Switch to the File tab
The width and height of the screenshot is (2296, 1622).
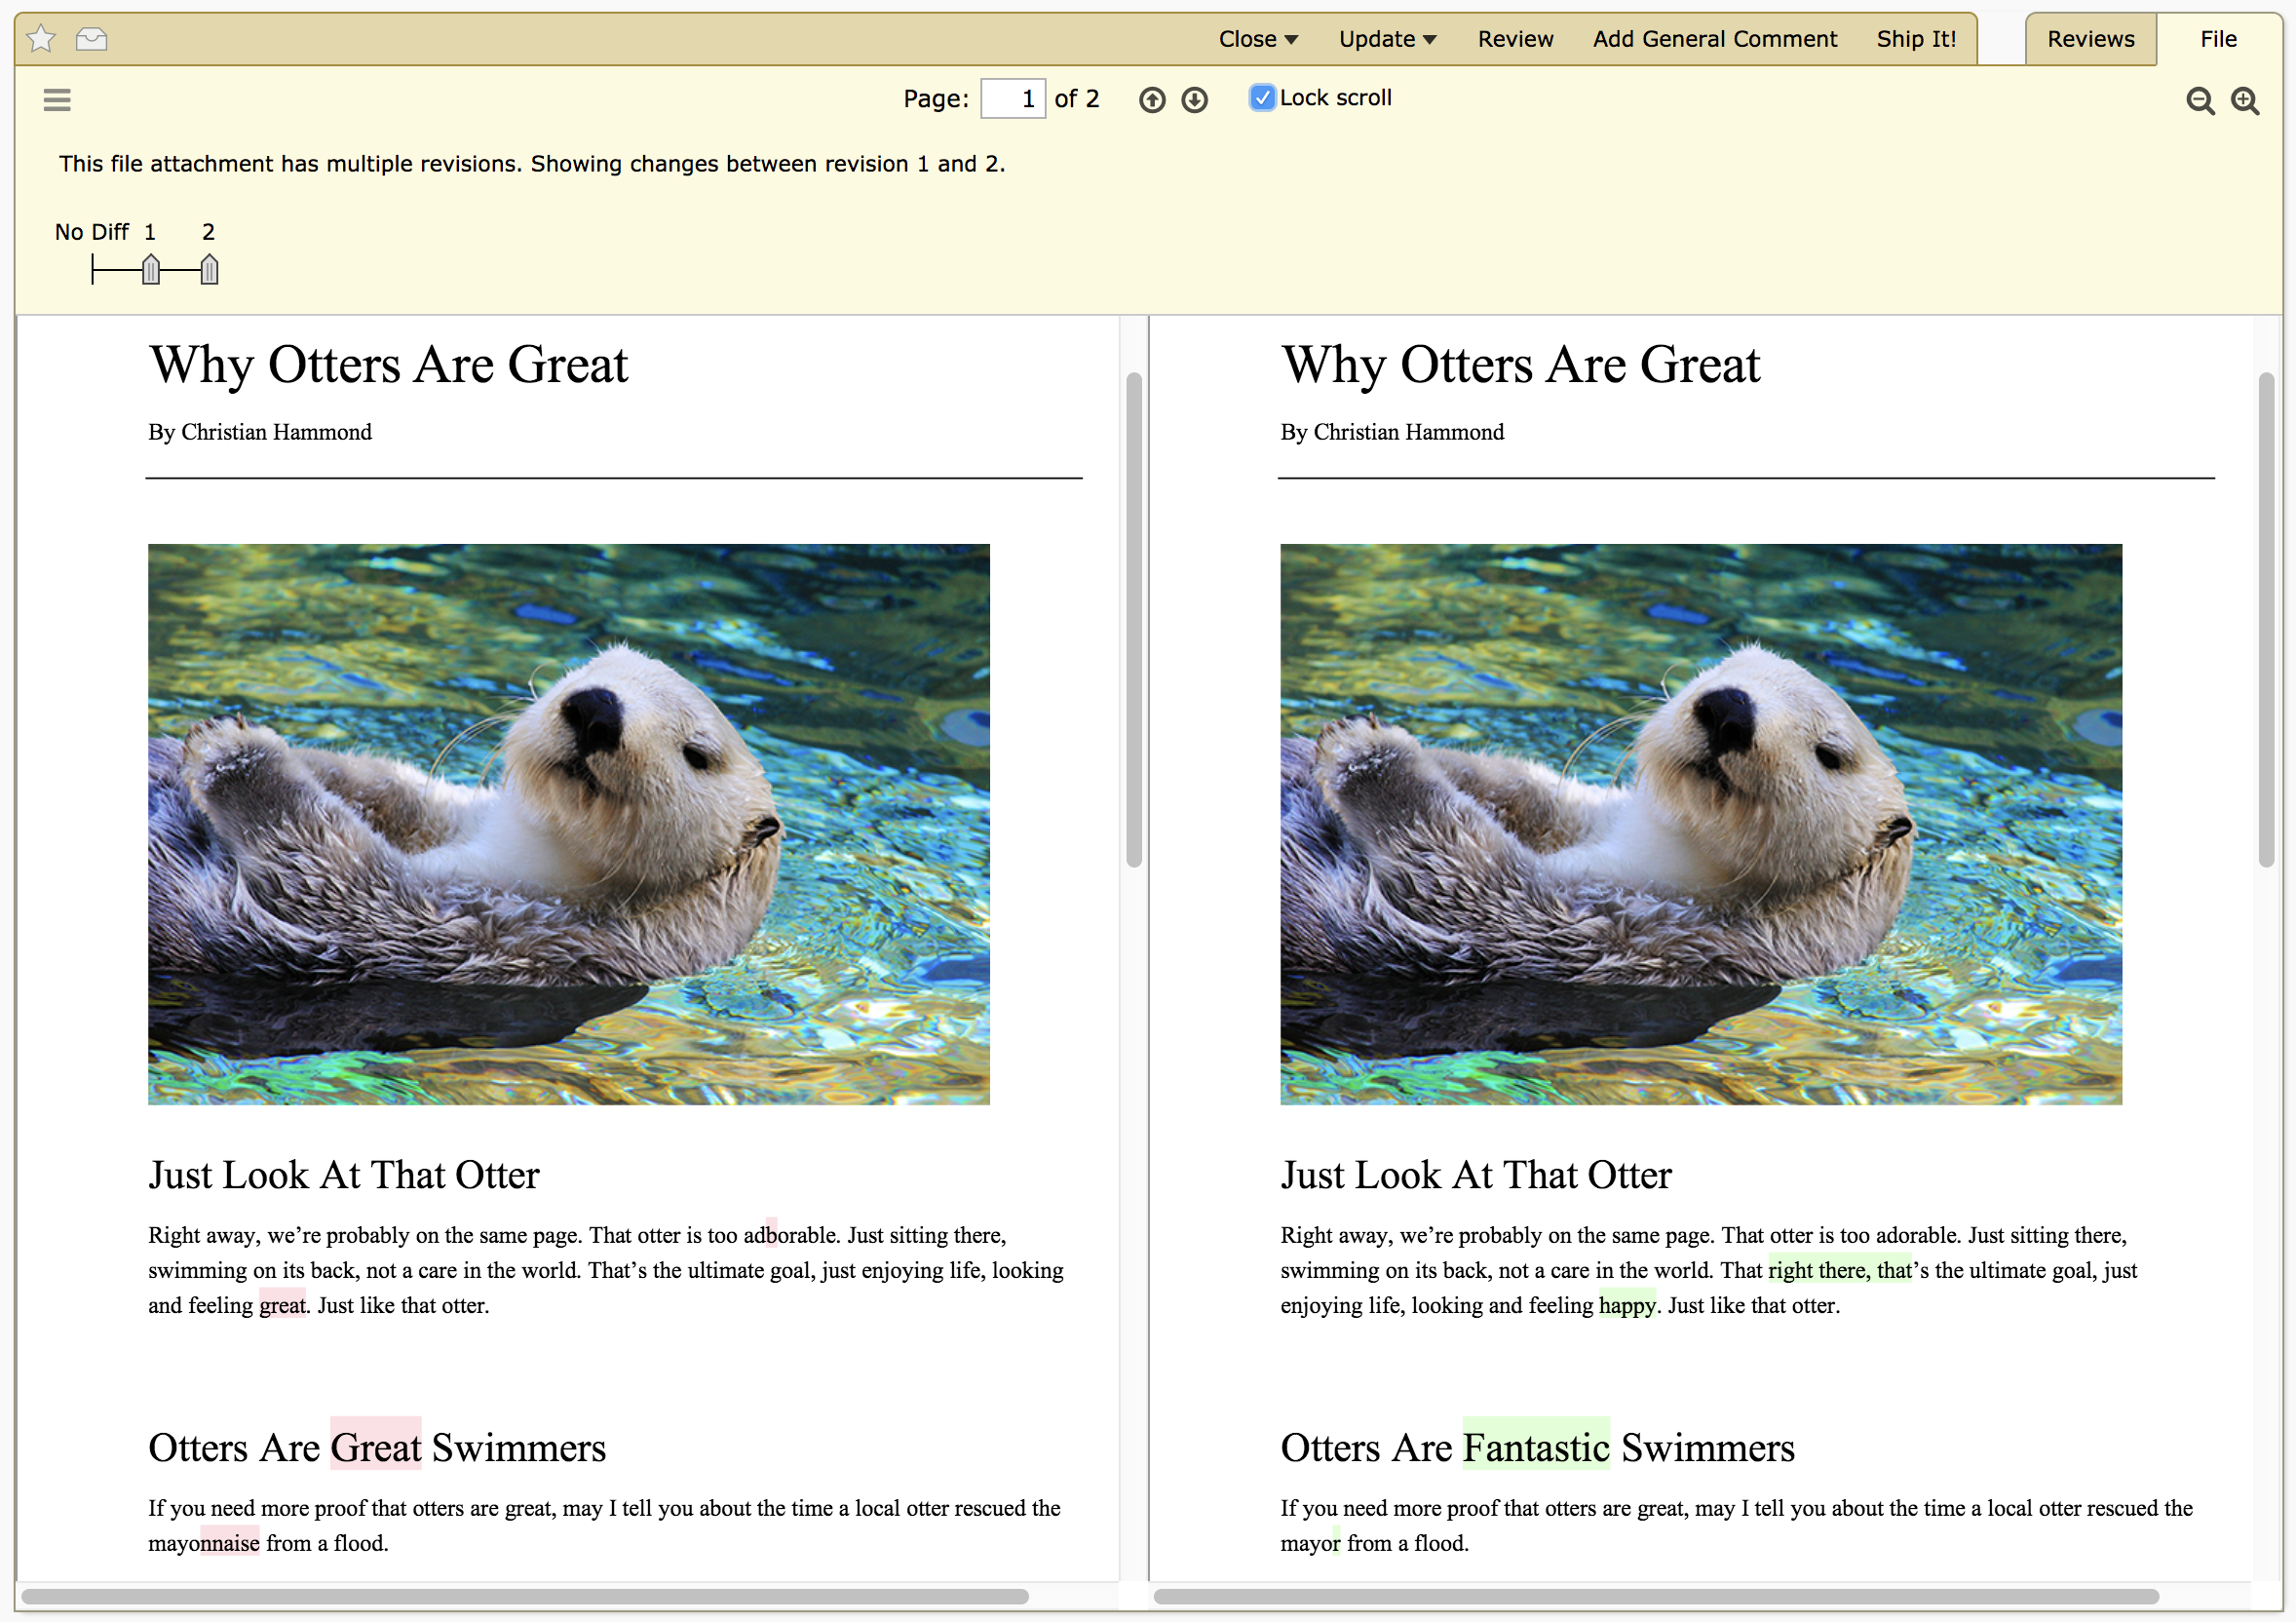tap(2218, 39)
